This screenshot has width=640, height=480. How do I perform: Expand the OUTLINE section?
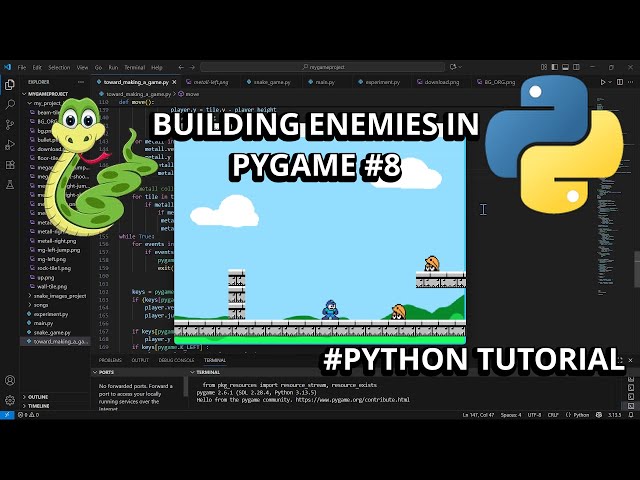click(36, 397)
